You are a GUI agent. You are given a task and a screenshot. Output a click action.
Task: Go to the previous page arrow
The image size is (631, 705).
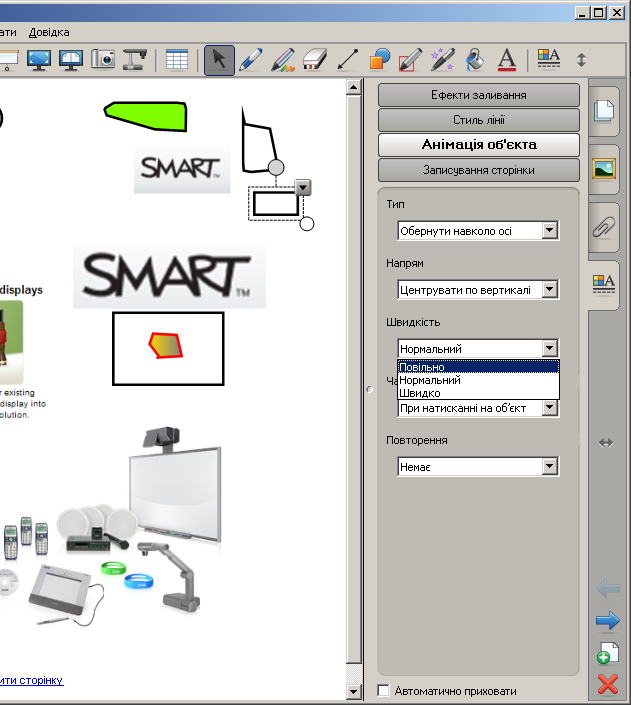(x=608, y=589)
